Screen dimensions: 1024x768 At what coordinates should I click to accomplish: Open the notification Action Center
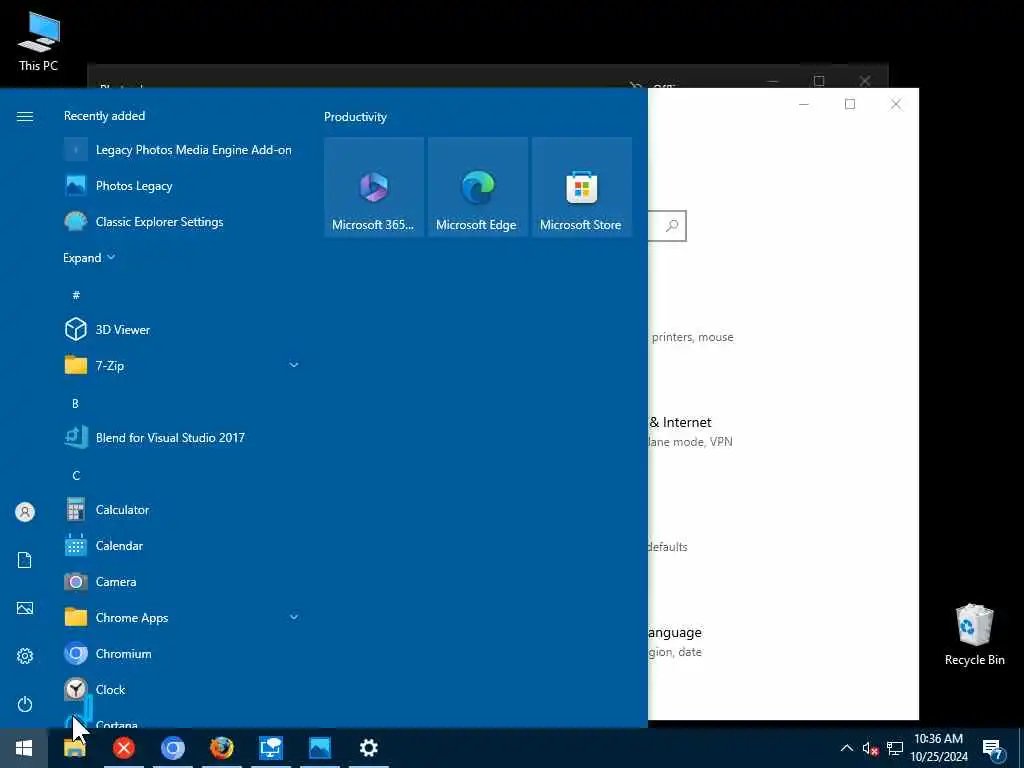point(992,750)
